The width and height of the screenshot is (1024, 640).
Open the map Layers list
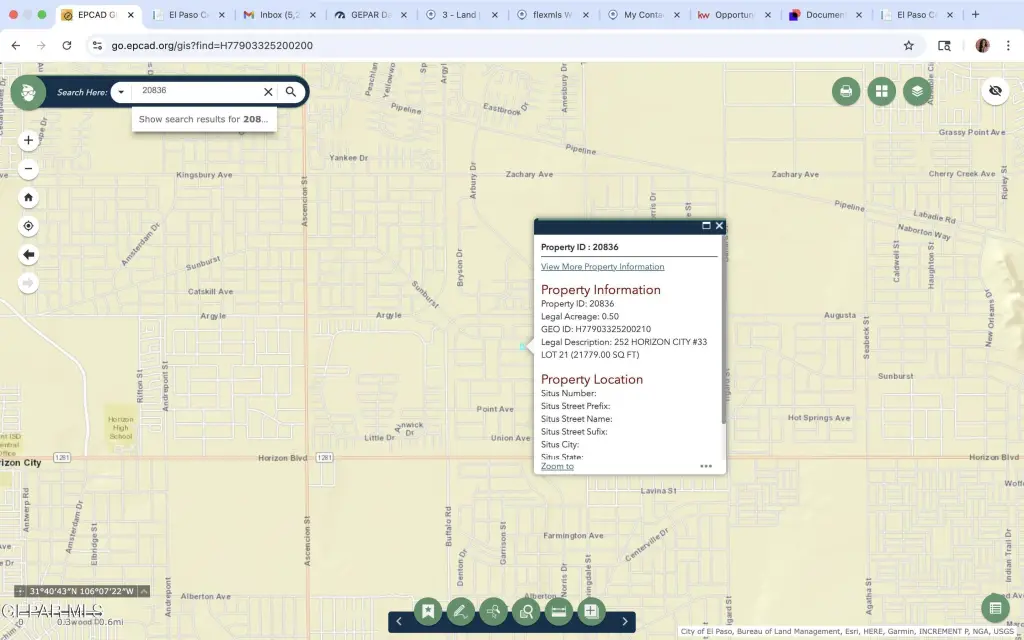(x=916, y=92)
